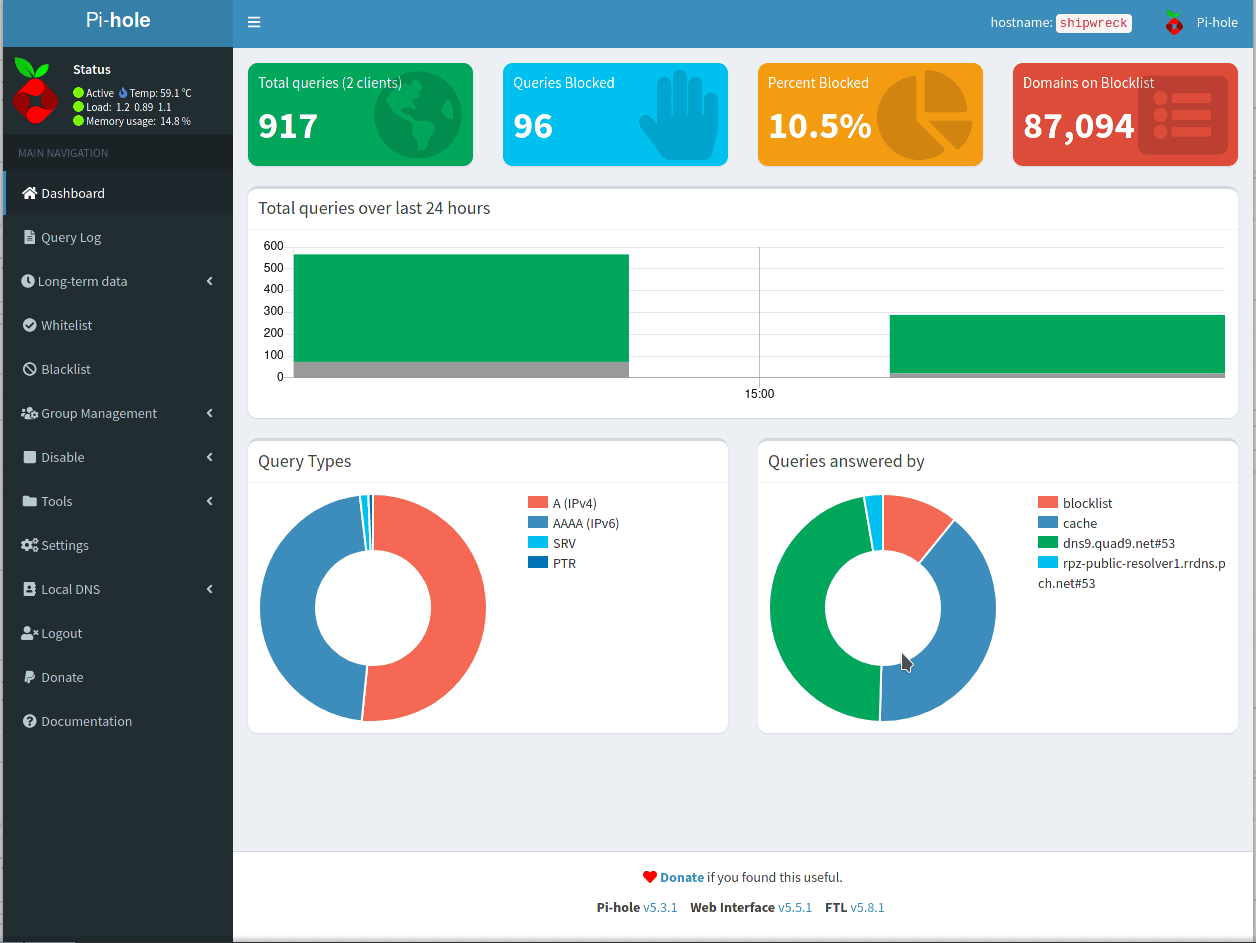This screenshot has height=943, width=1256.
Task: Click the Disable stop-square icon
Action: 29,457
